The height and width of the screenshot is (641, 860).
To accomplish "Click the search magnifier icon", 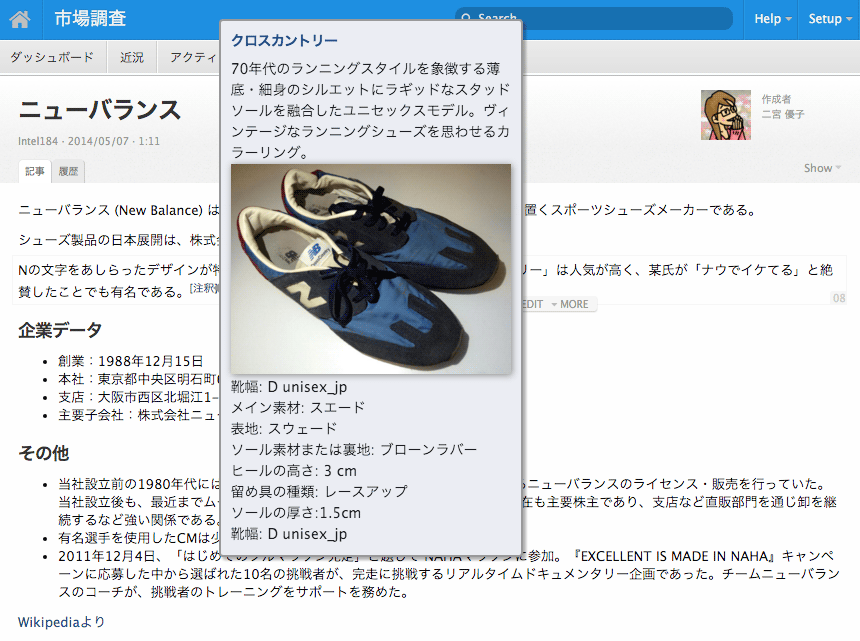I will [x=466, y=19].
